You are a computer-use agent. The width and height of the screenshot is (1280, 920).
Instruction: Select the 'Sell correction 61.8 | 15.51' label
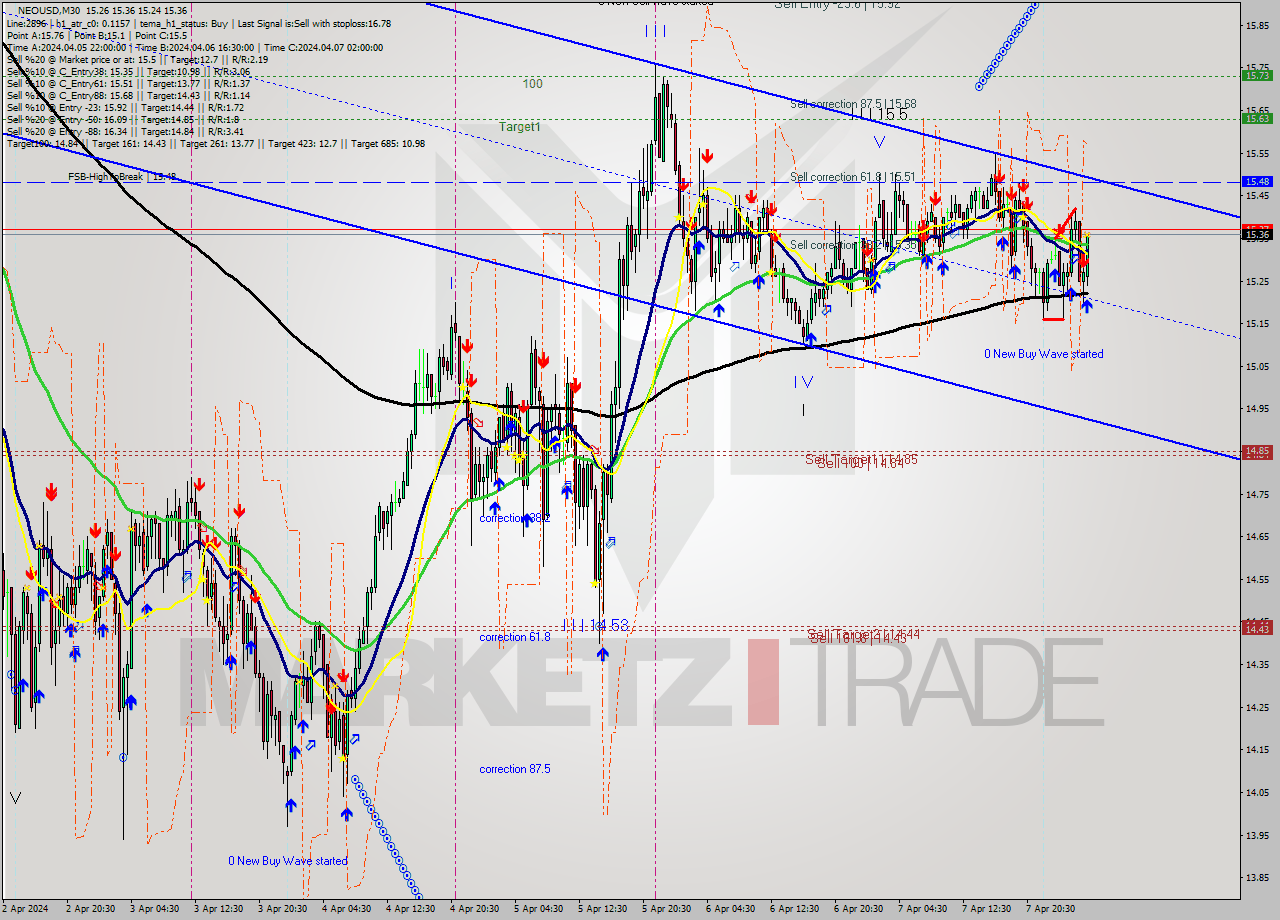click(x=852, y=177)
